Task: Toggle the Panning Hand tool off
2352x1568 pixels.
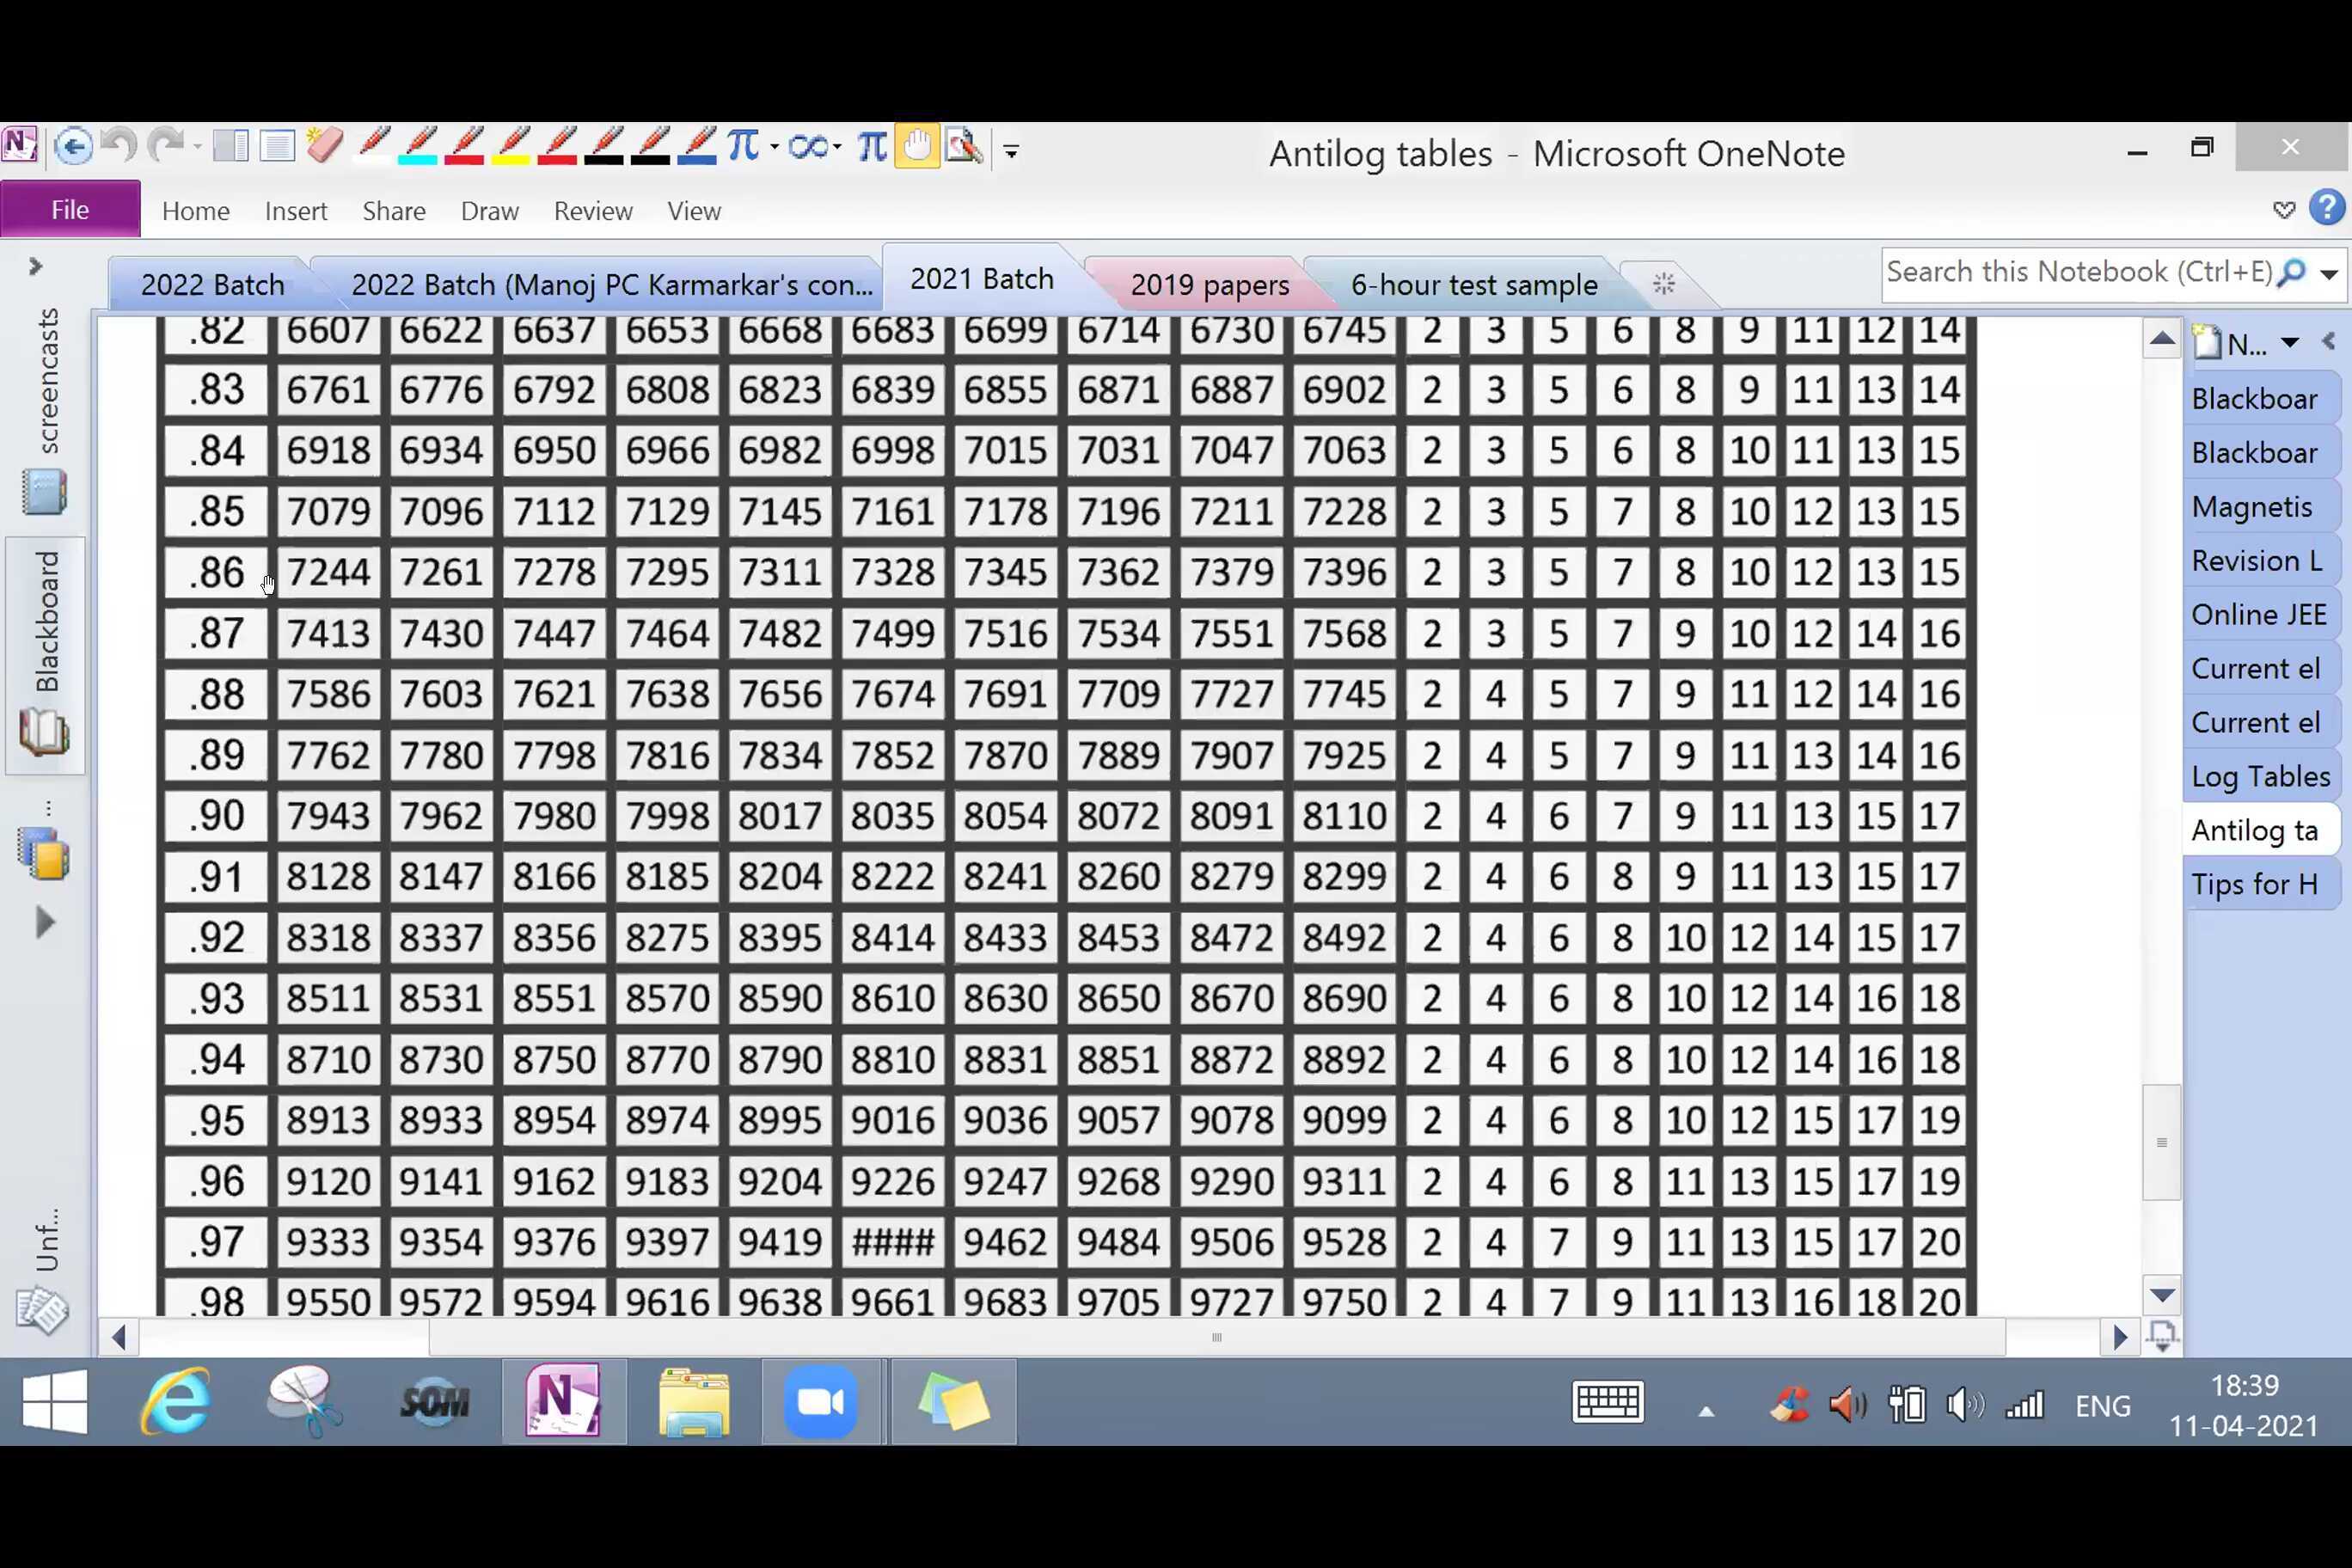Action: (x=917, y=146)
